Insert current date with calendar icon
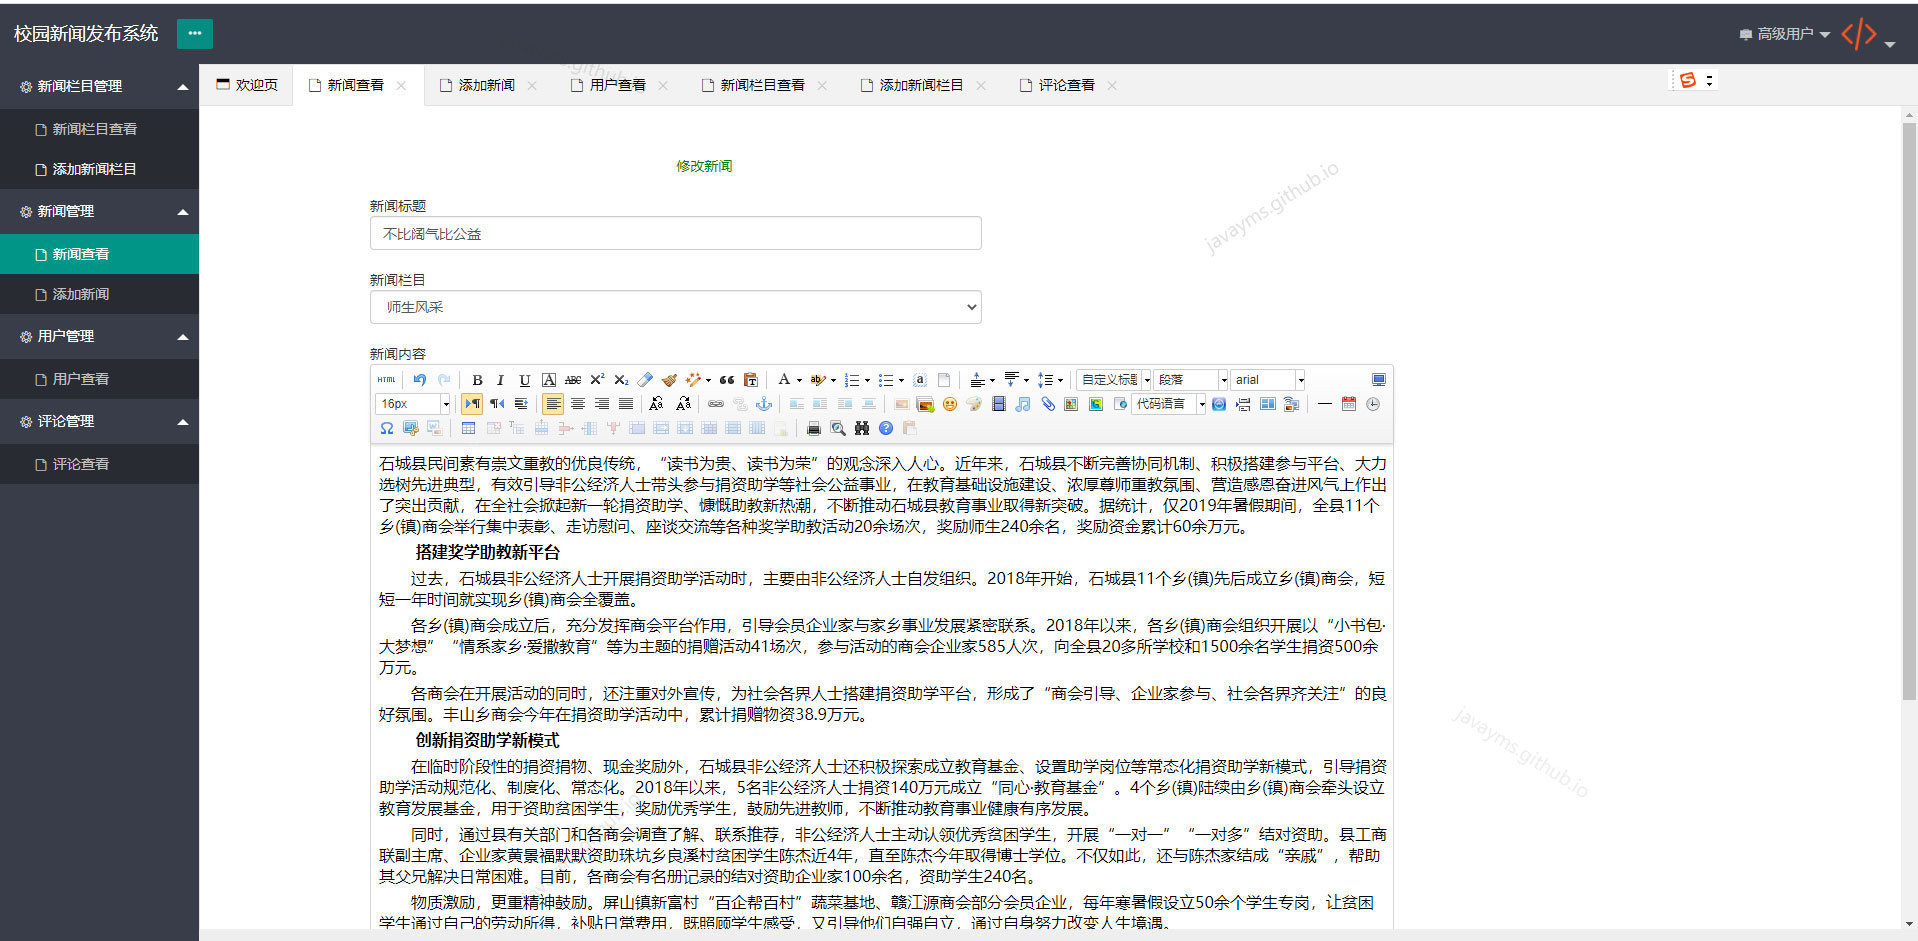1918x941 pixels. coord(1349,404)
